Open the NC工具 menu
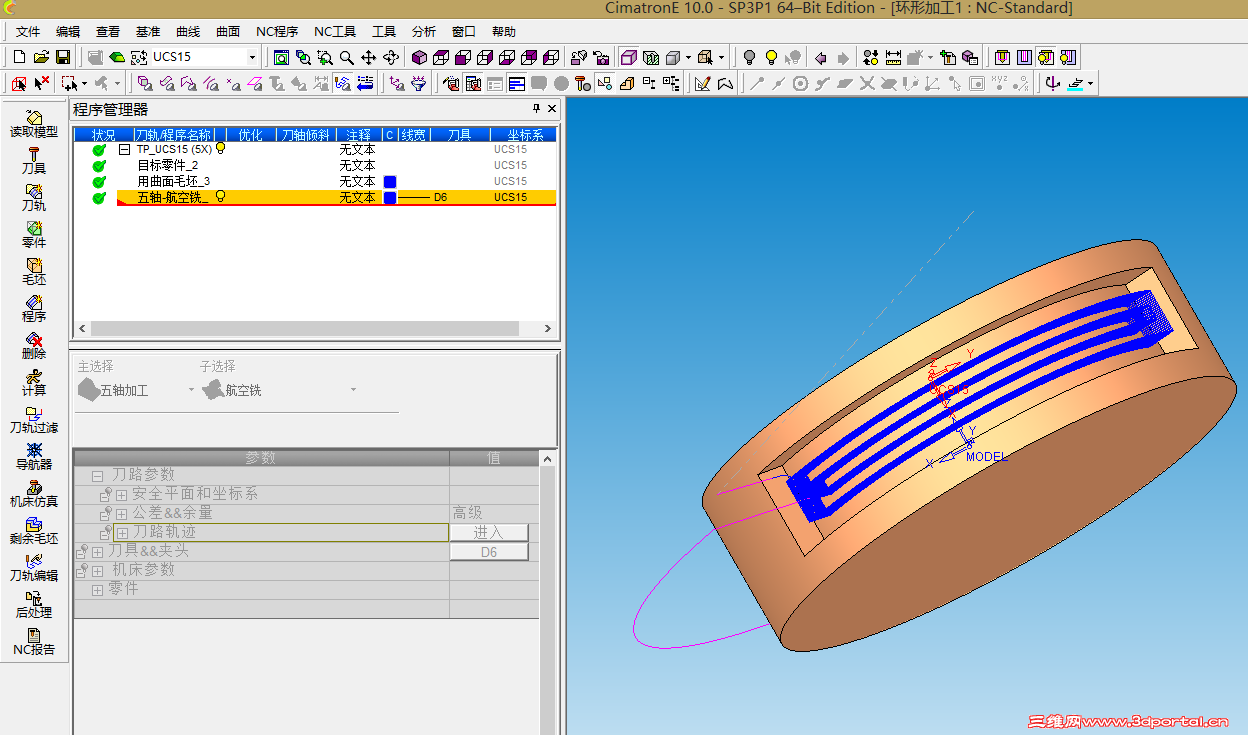The image size is (1248, 735). 335,32
